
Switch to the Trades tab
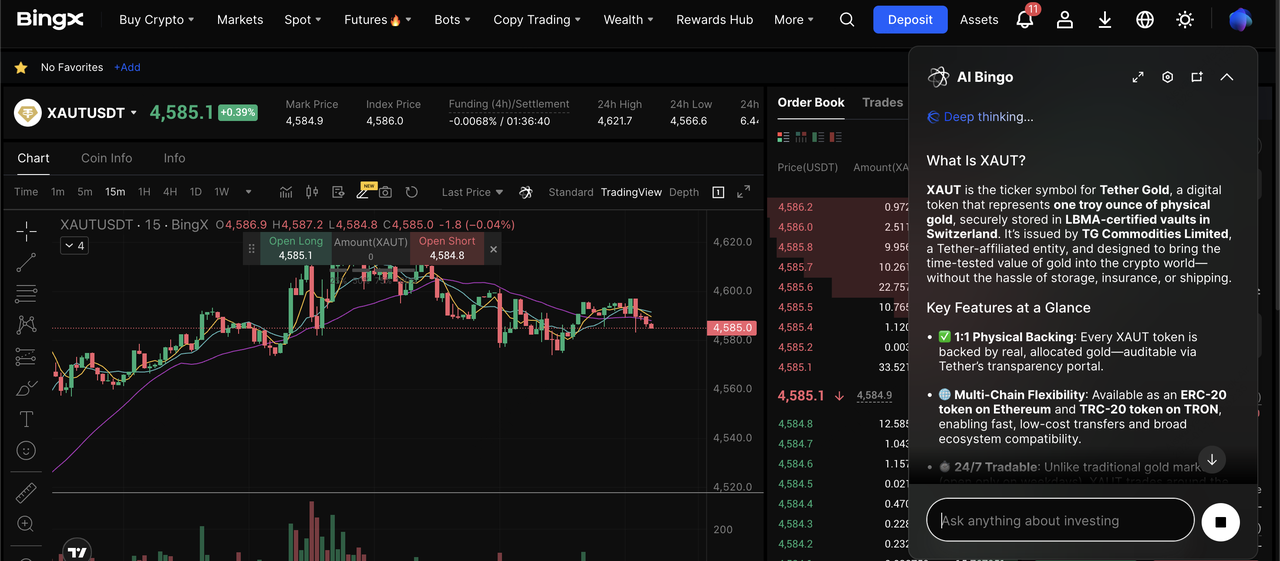(x=882, y=102)
